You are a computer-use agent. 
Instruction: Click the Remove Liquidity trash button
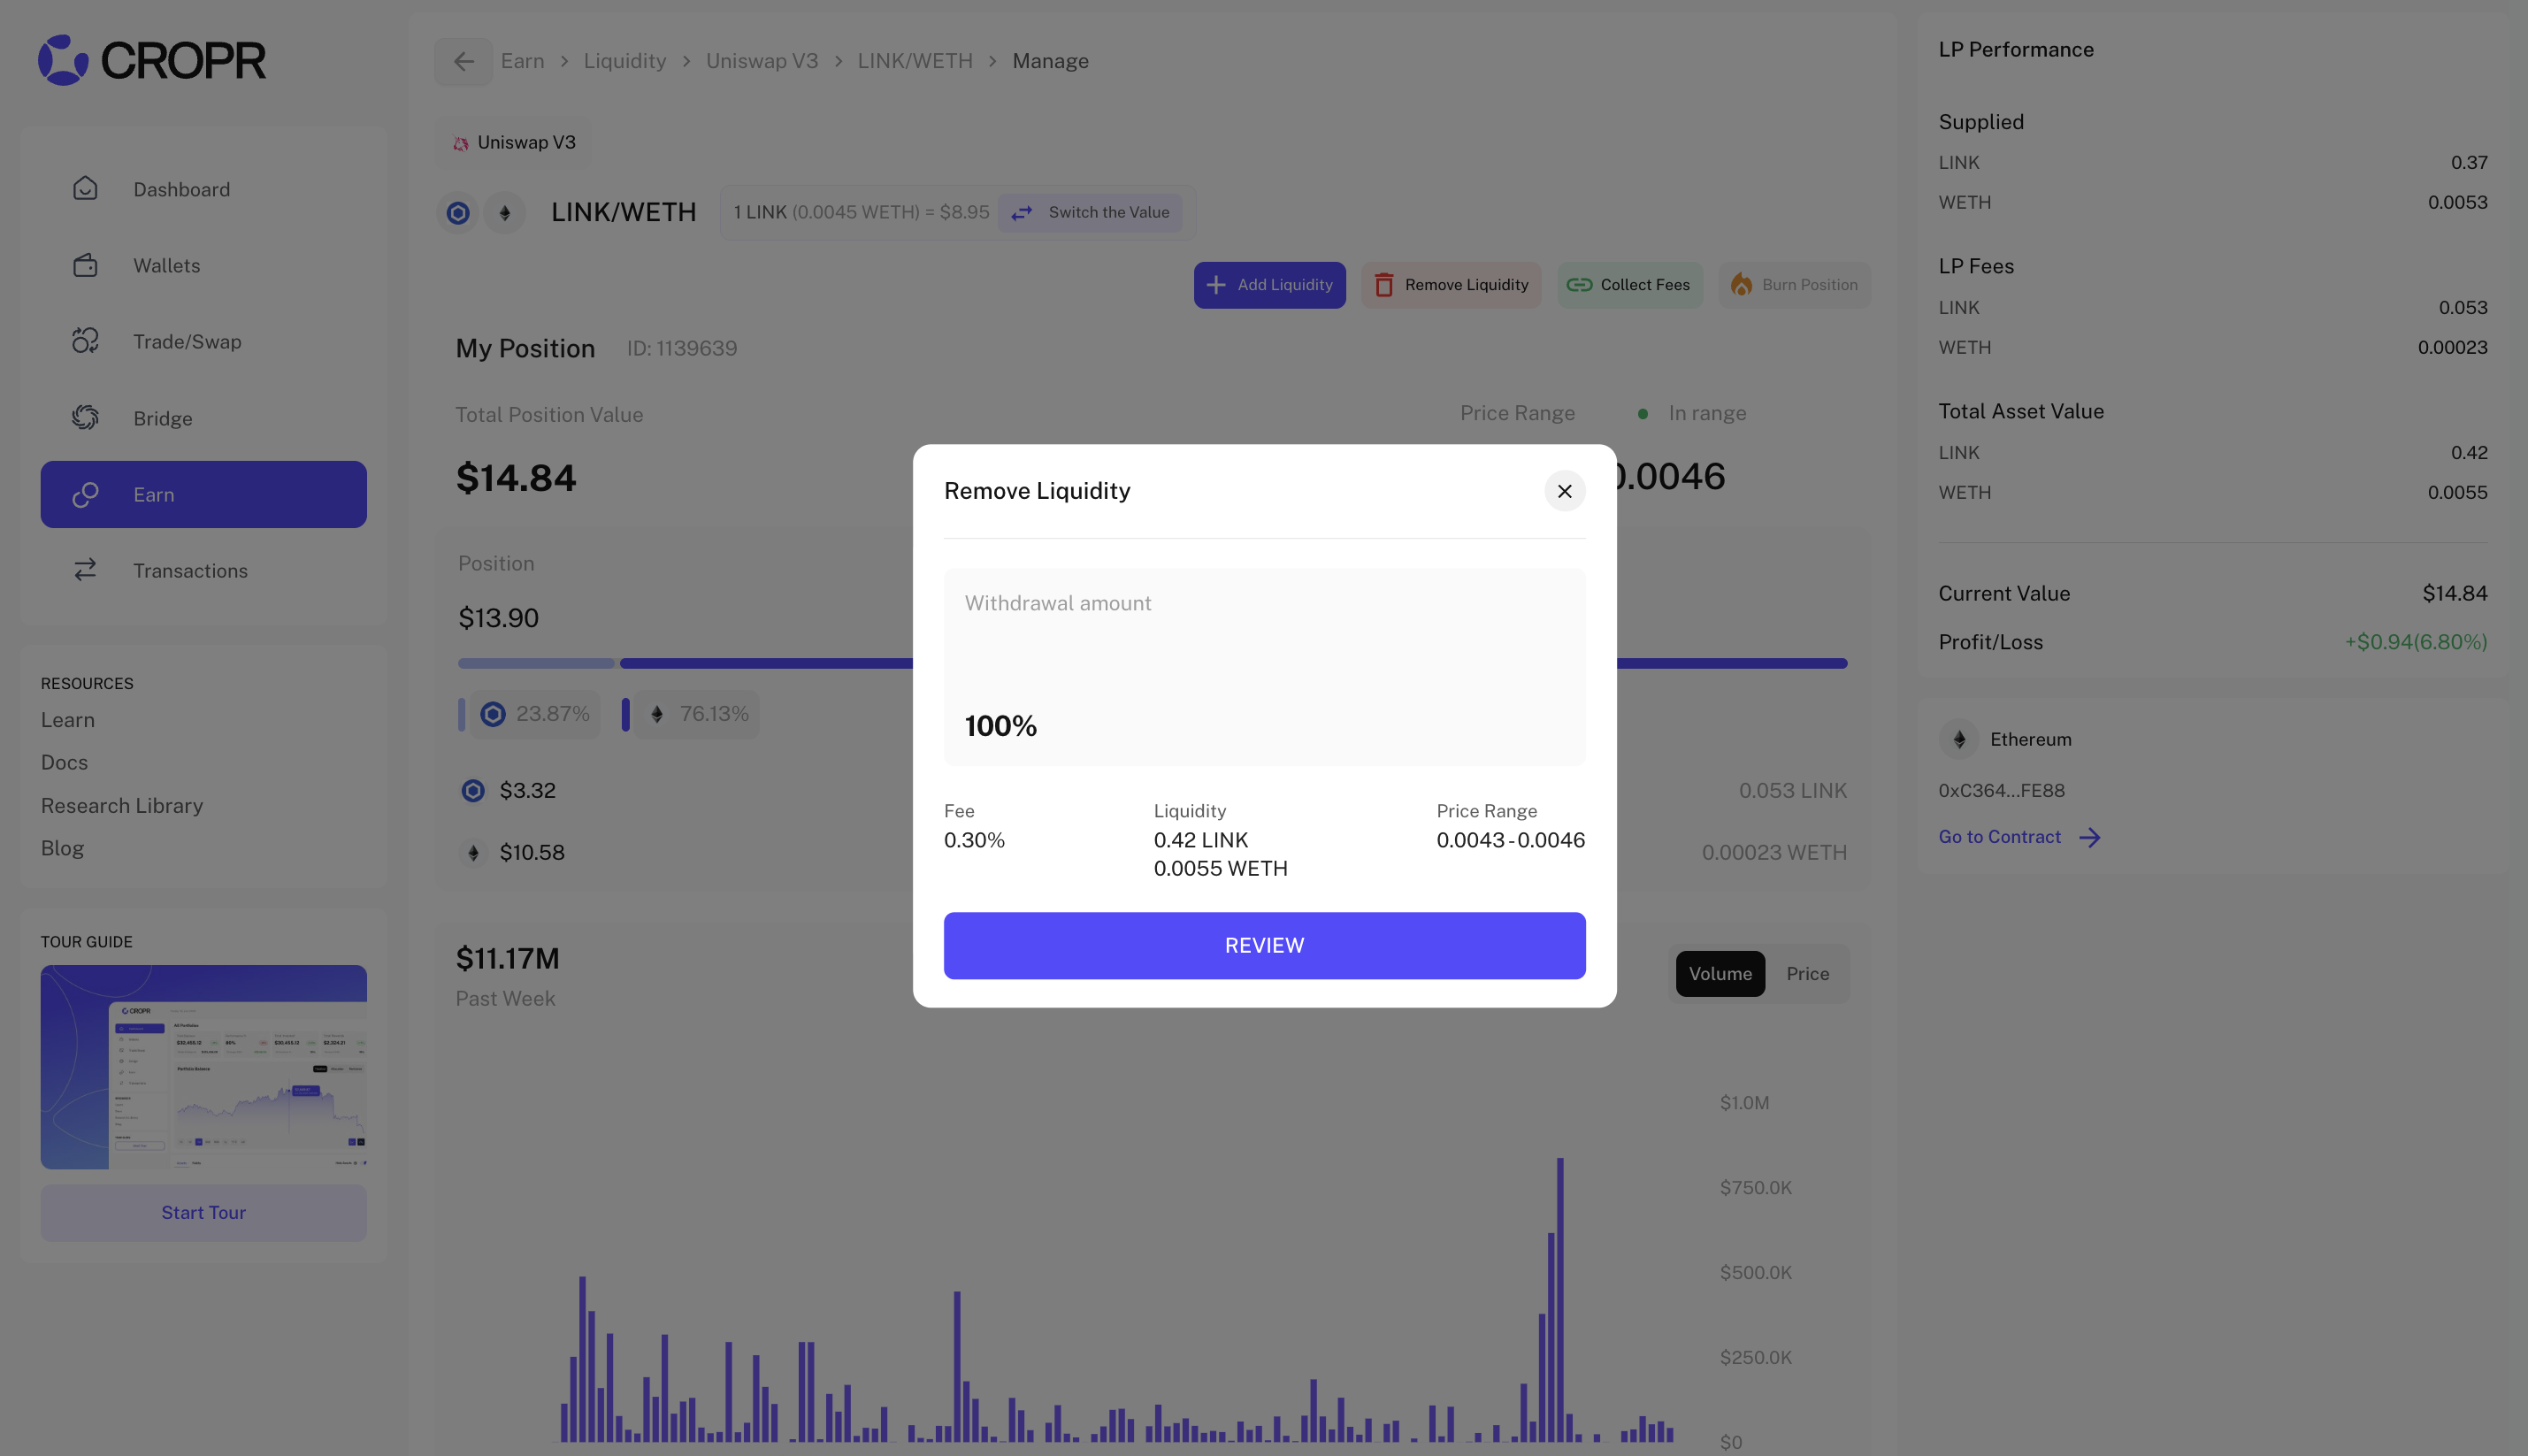pos(1451,285)
